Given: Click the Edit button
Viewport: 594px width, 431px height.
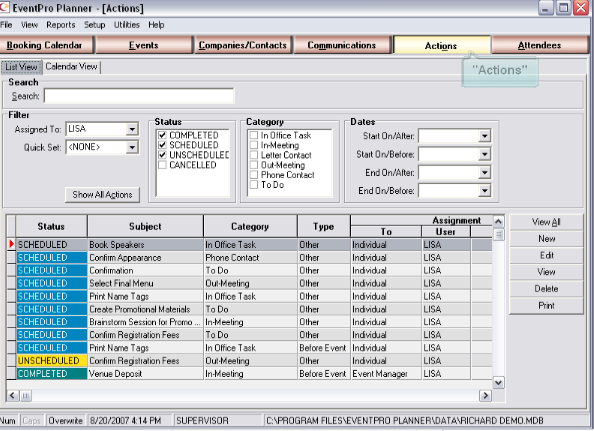Looking at the screenshot, I should pos(546,255).
